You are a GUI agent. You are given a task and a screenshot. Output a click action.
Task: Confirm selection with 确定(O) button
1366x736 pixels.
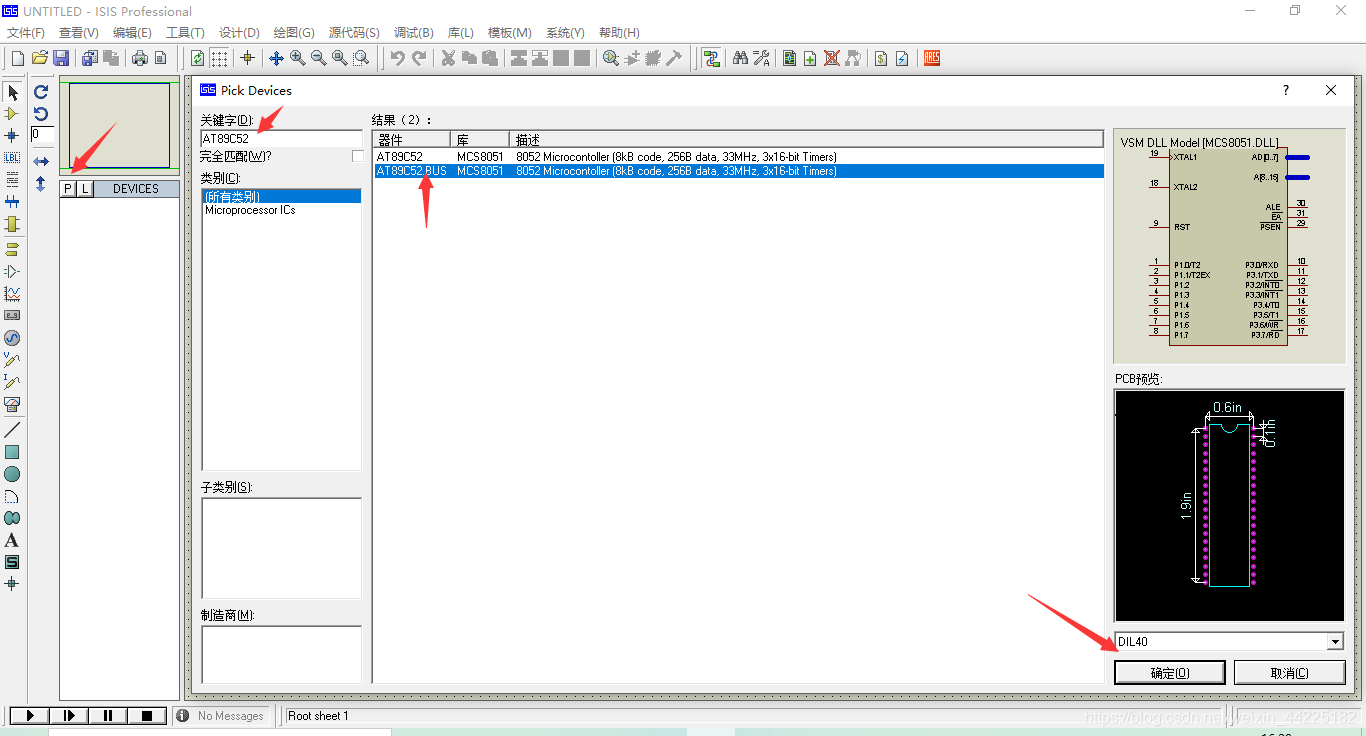click(1170, 673)
